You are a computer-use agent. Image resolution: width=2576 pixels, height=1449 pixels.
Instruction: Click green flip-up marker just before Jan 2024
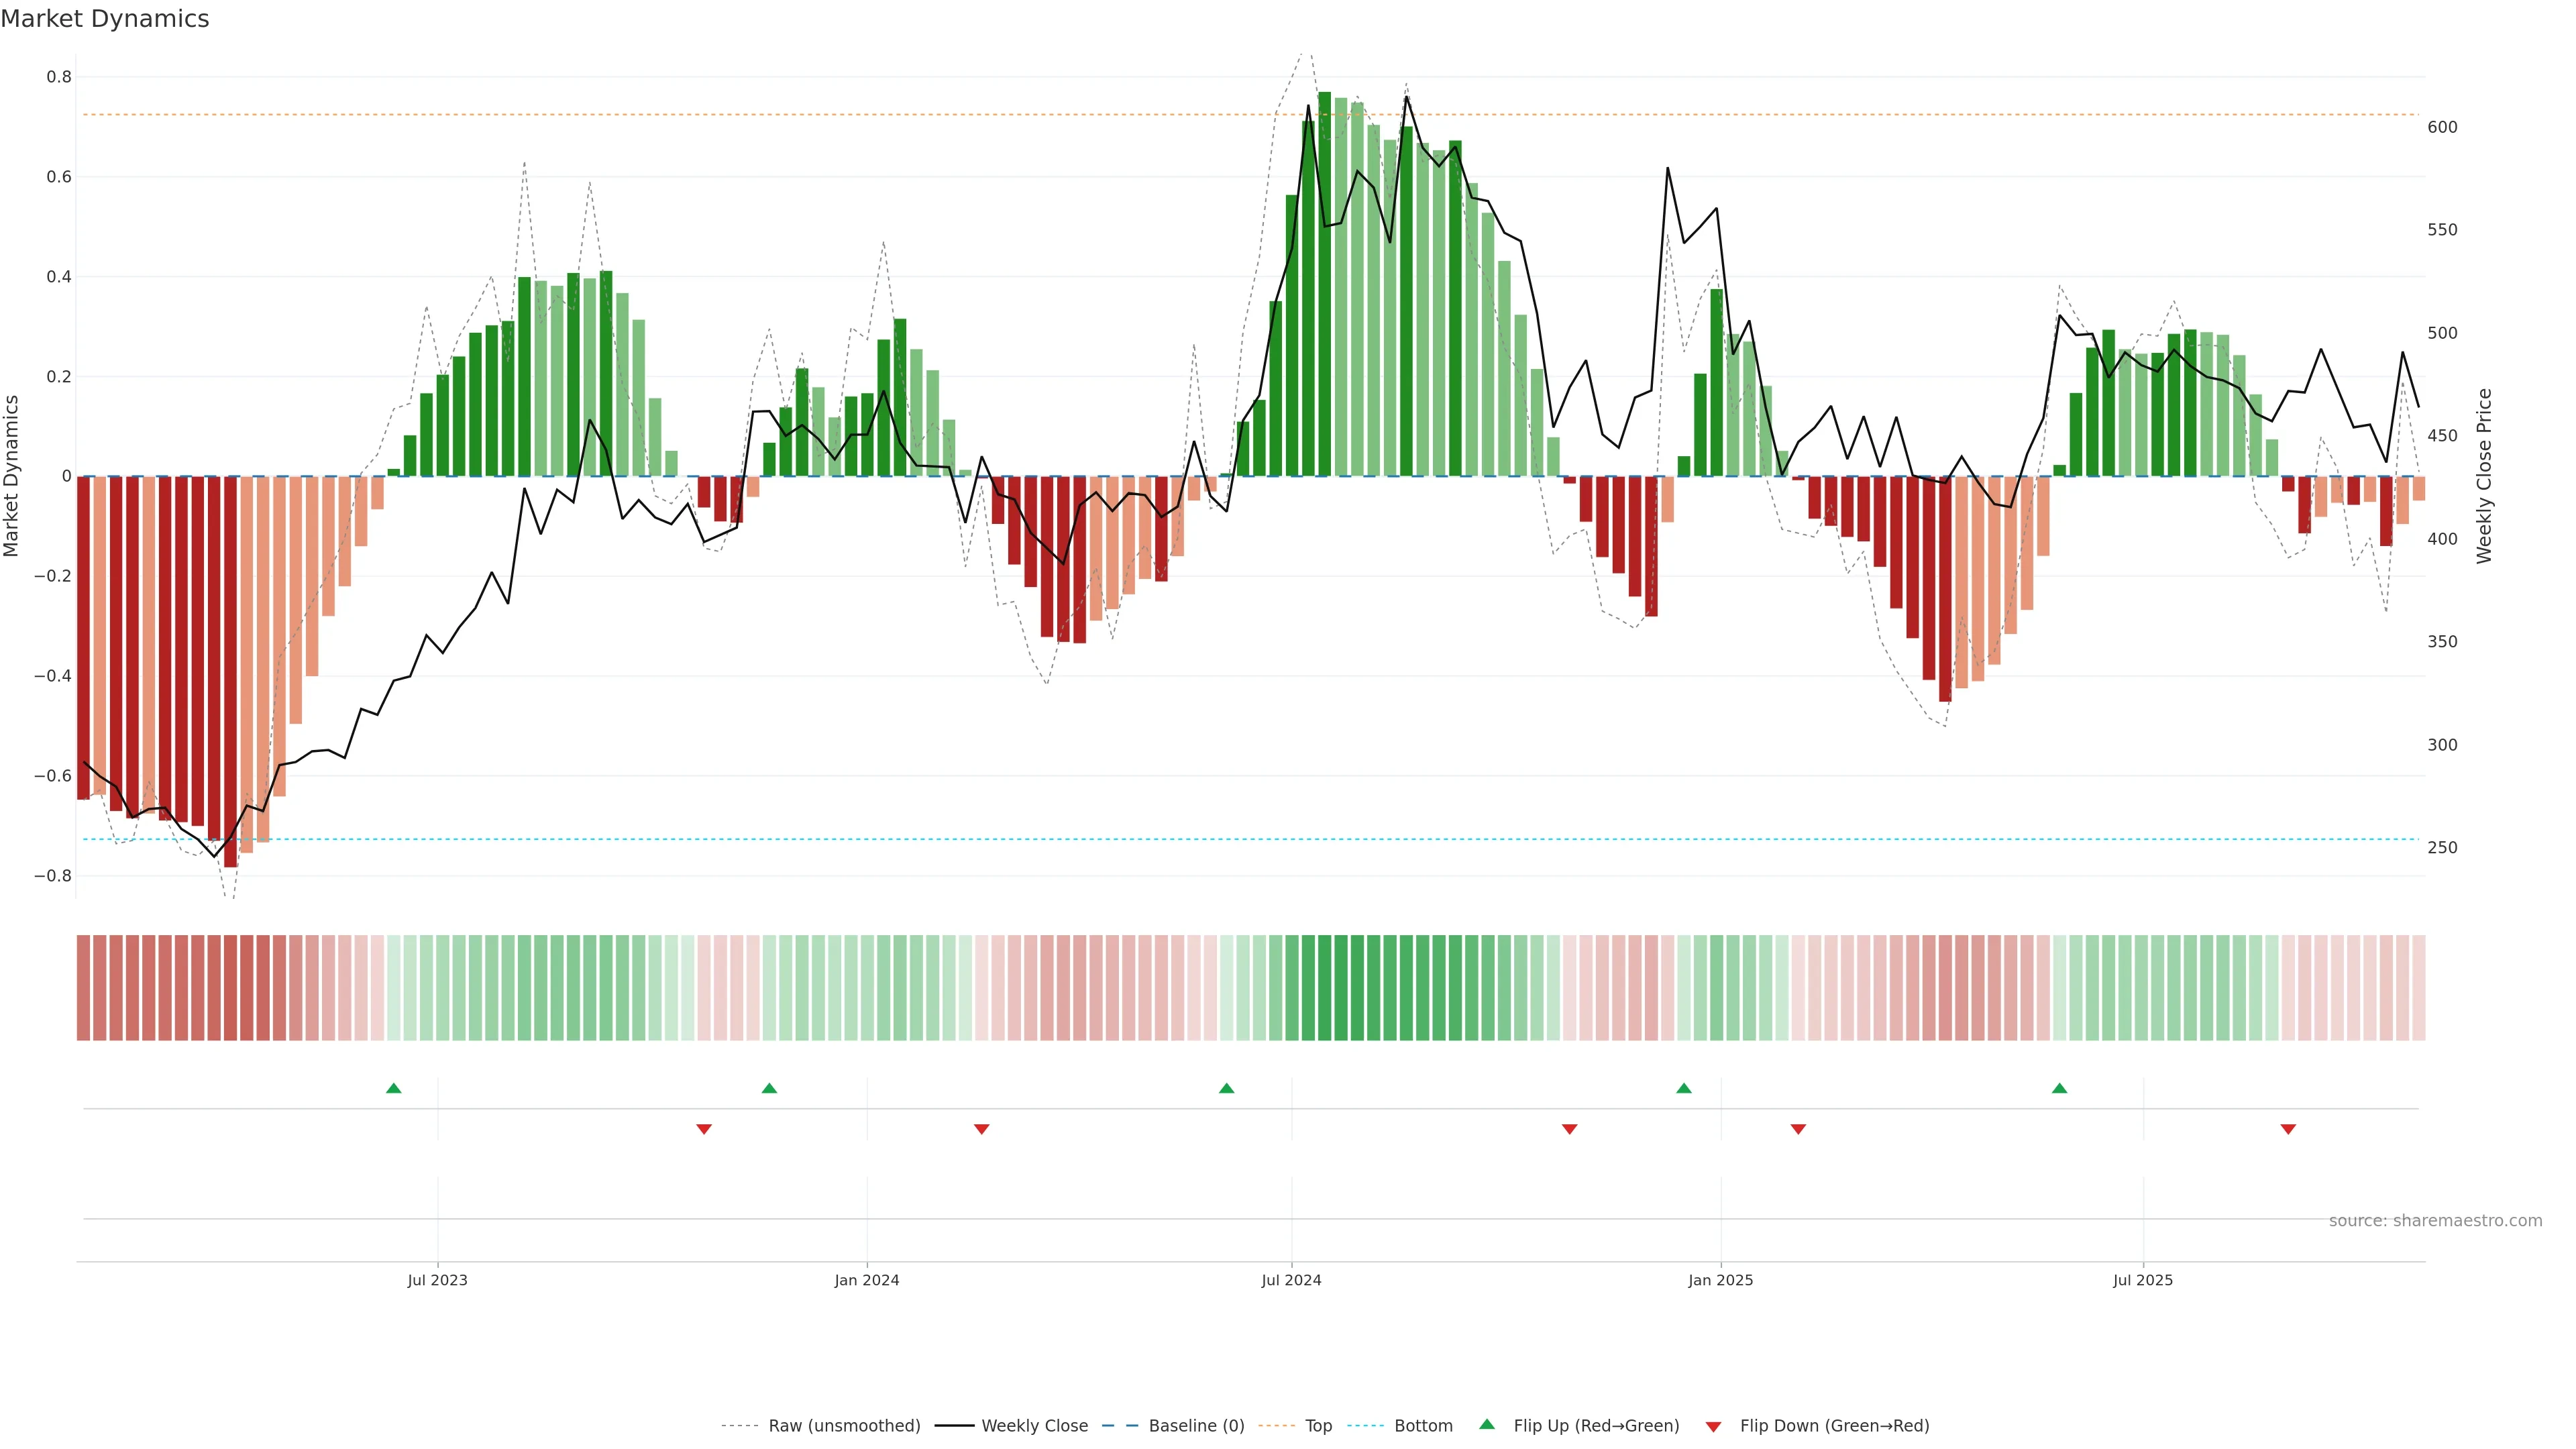(x=769, y=1088)
